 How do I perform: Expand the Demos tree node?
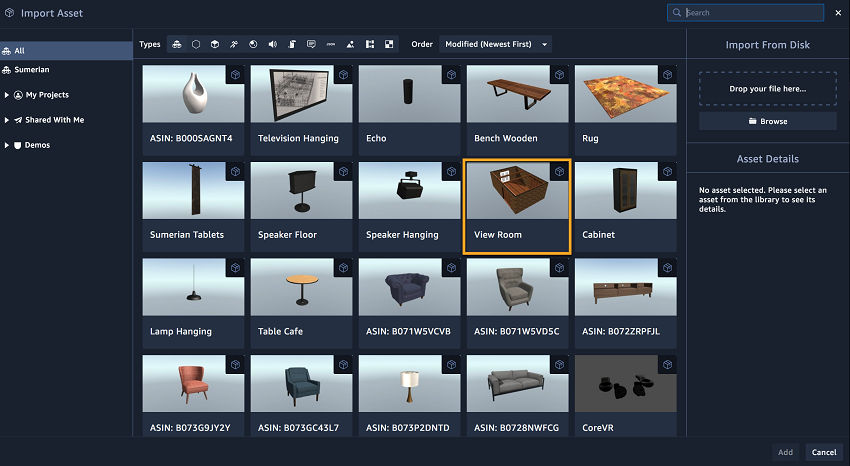point(7,145)
